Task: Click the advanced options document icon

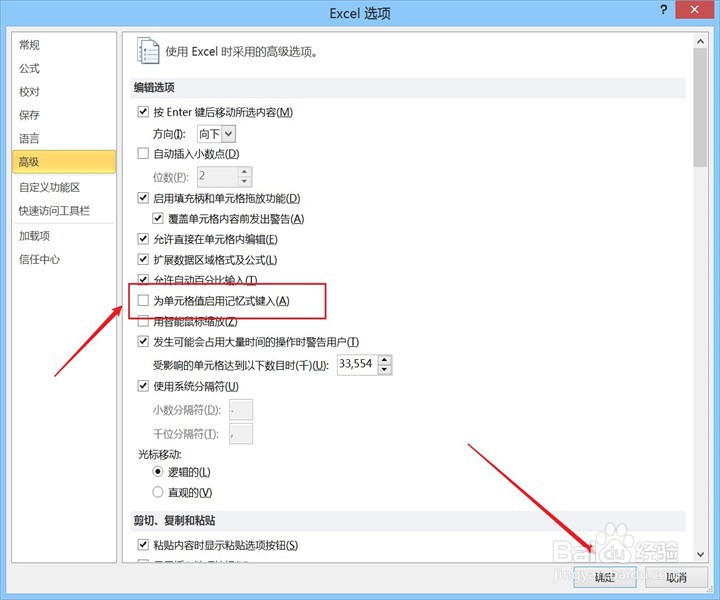Action: [x=148, y=50]
